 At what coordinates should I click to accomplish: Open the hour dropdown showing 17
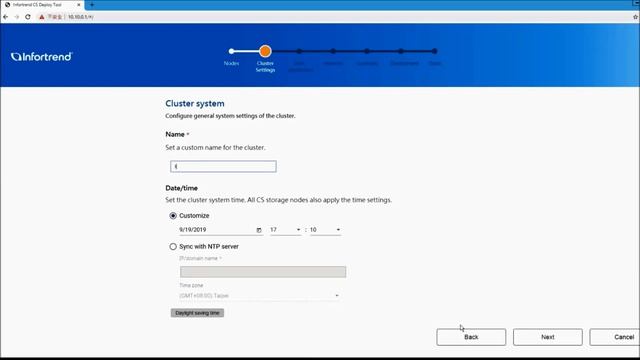[x=285, y=230]
